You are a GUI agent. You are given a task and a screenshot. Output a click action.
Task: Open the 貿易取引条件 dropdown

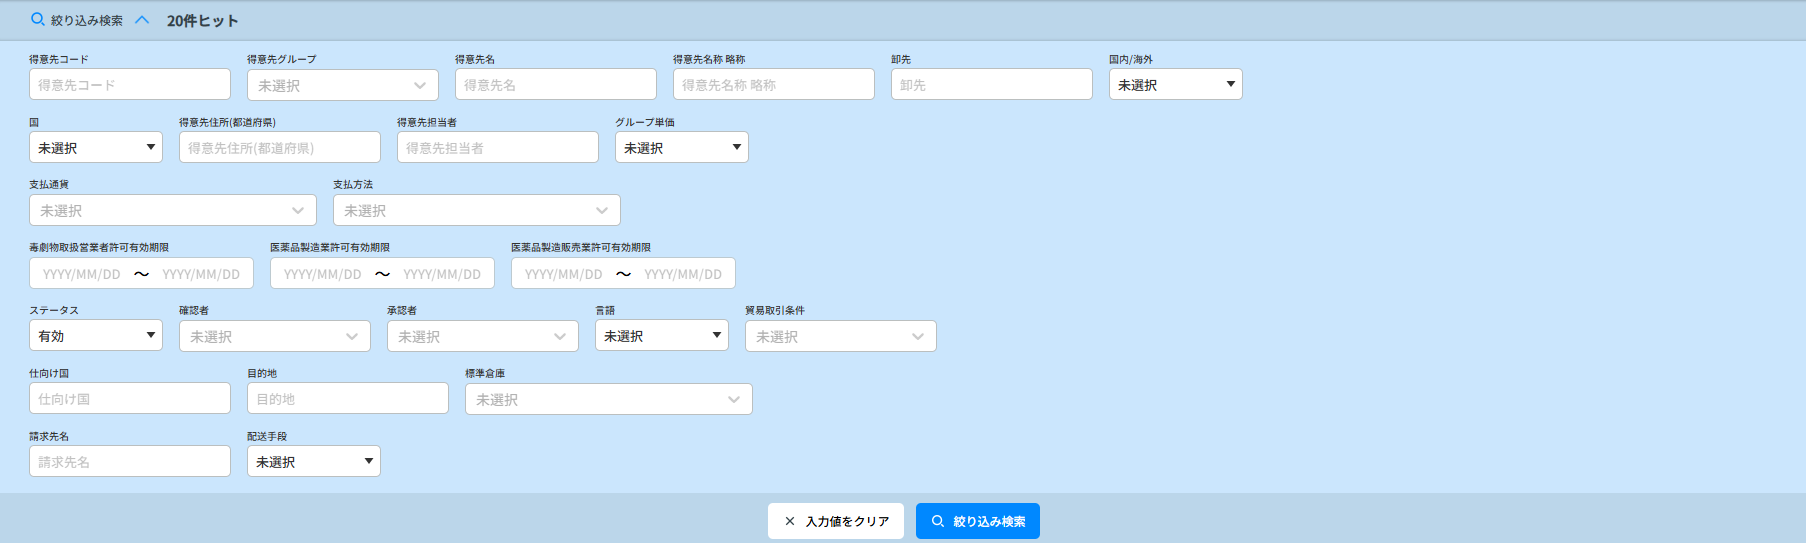pos(840,336)
